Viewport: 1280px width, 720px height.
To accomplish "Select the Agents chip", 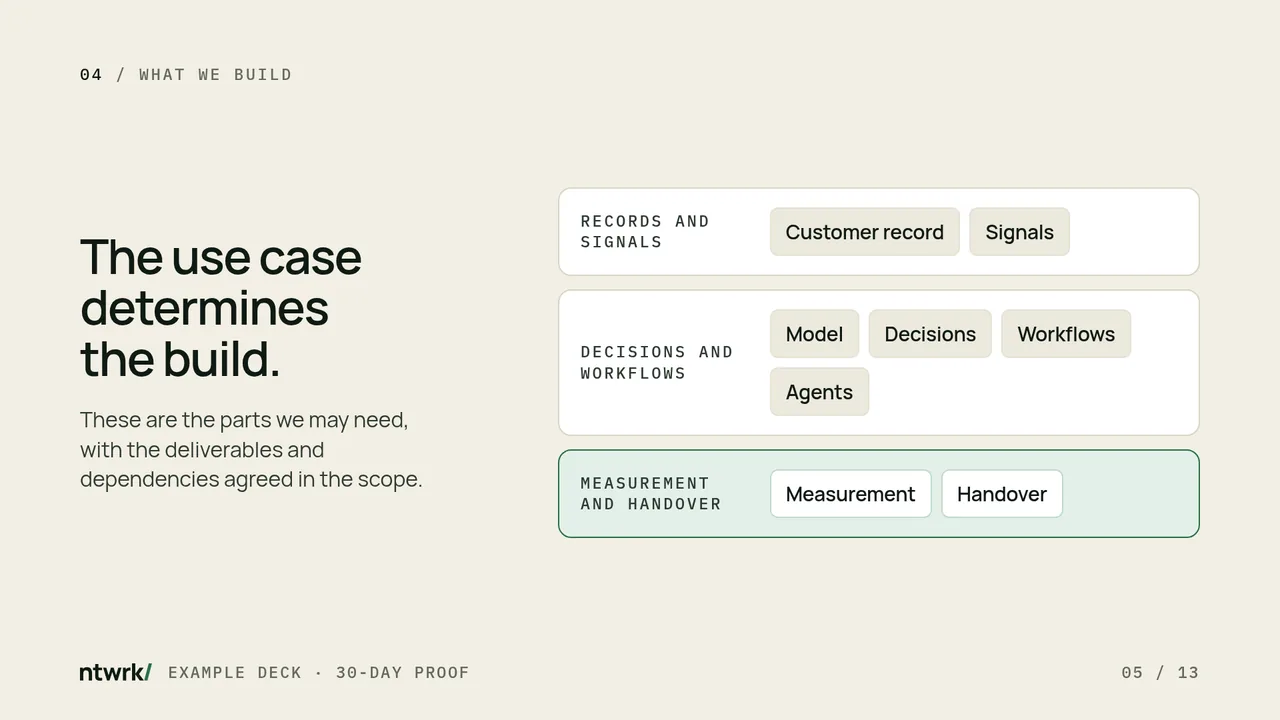I will 819,392.
